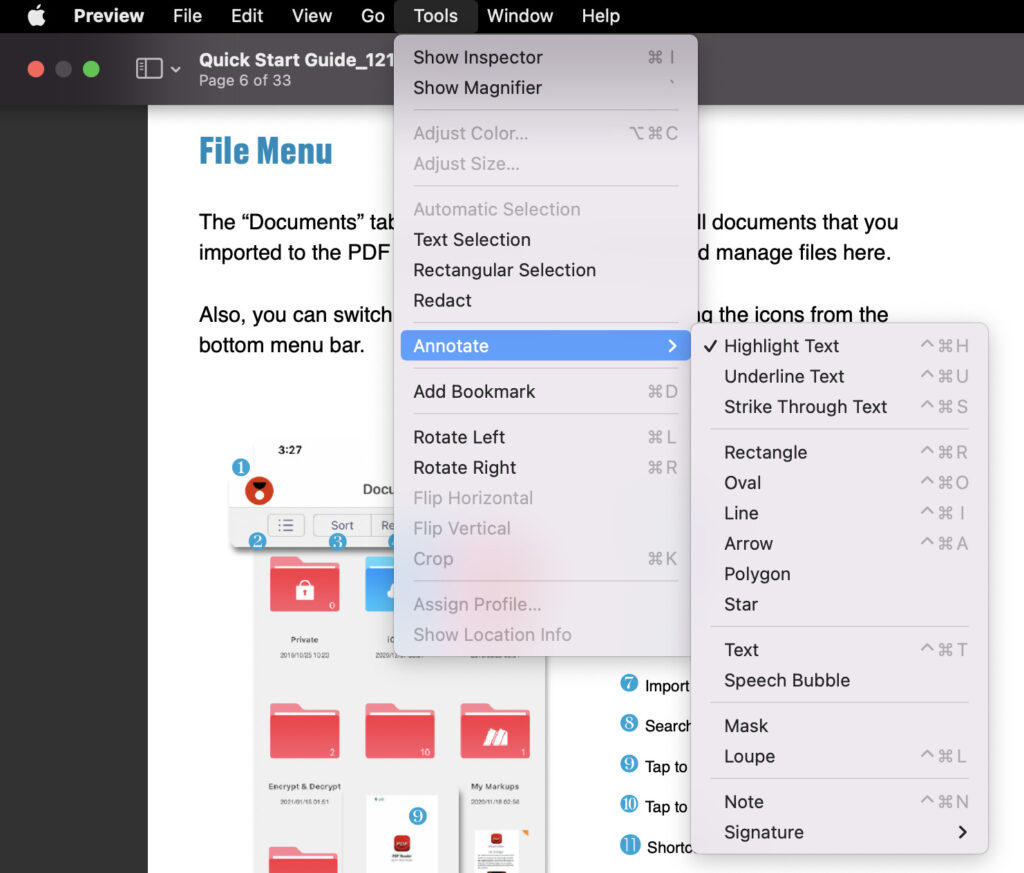This screenshot has height=873, width=1024.
Task: Select Rectangular Selection mode
Action: click(545, 270)
